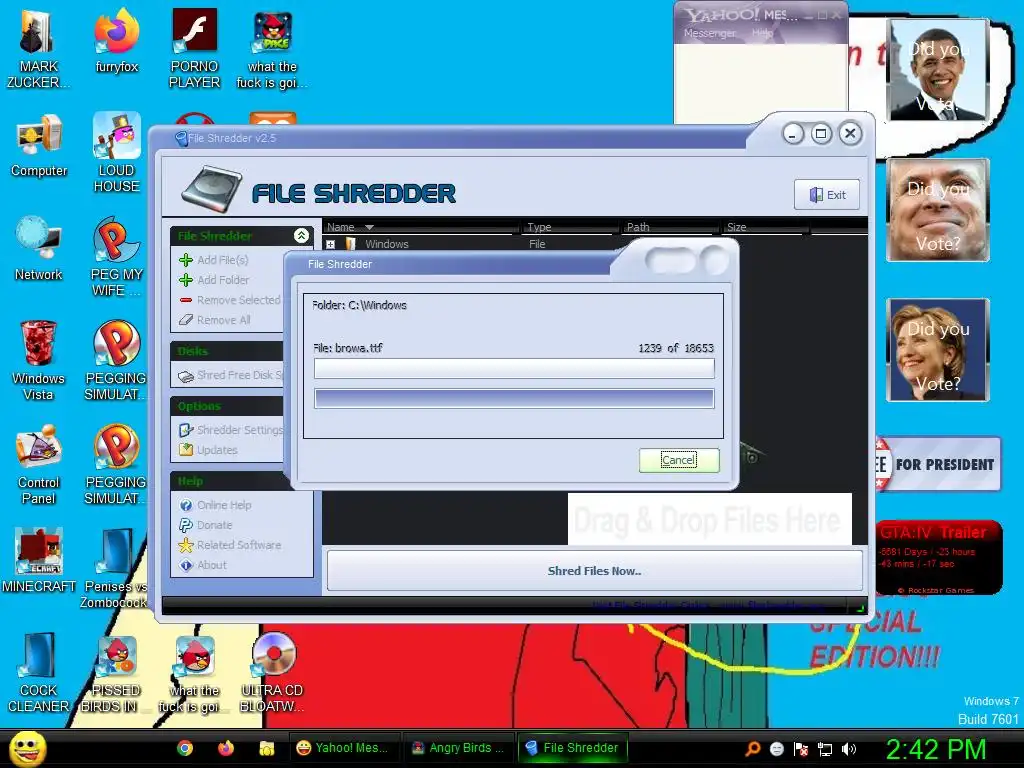Open Penises vs Zombocock desktop icon
The height and width of the screenshot is (768, 1024).
point(115,568)
